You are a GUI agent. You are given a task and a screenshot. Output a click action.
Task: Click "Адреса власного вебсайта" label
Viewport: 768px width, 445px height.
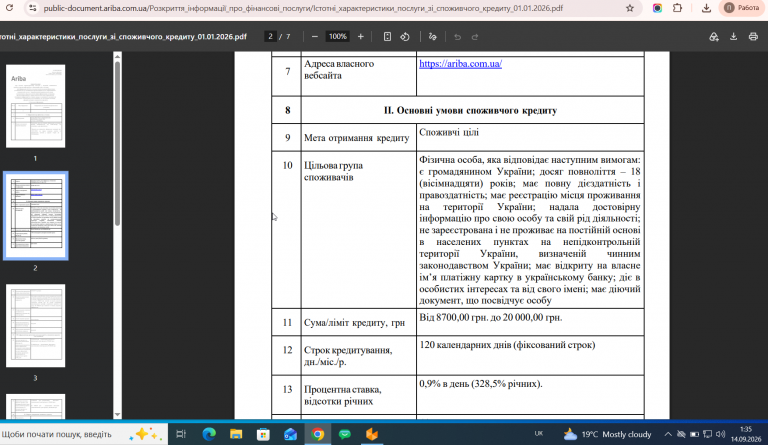[x=339, y=70]
